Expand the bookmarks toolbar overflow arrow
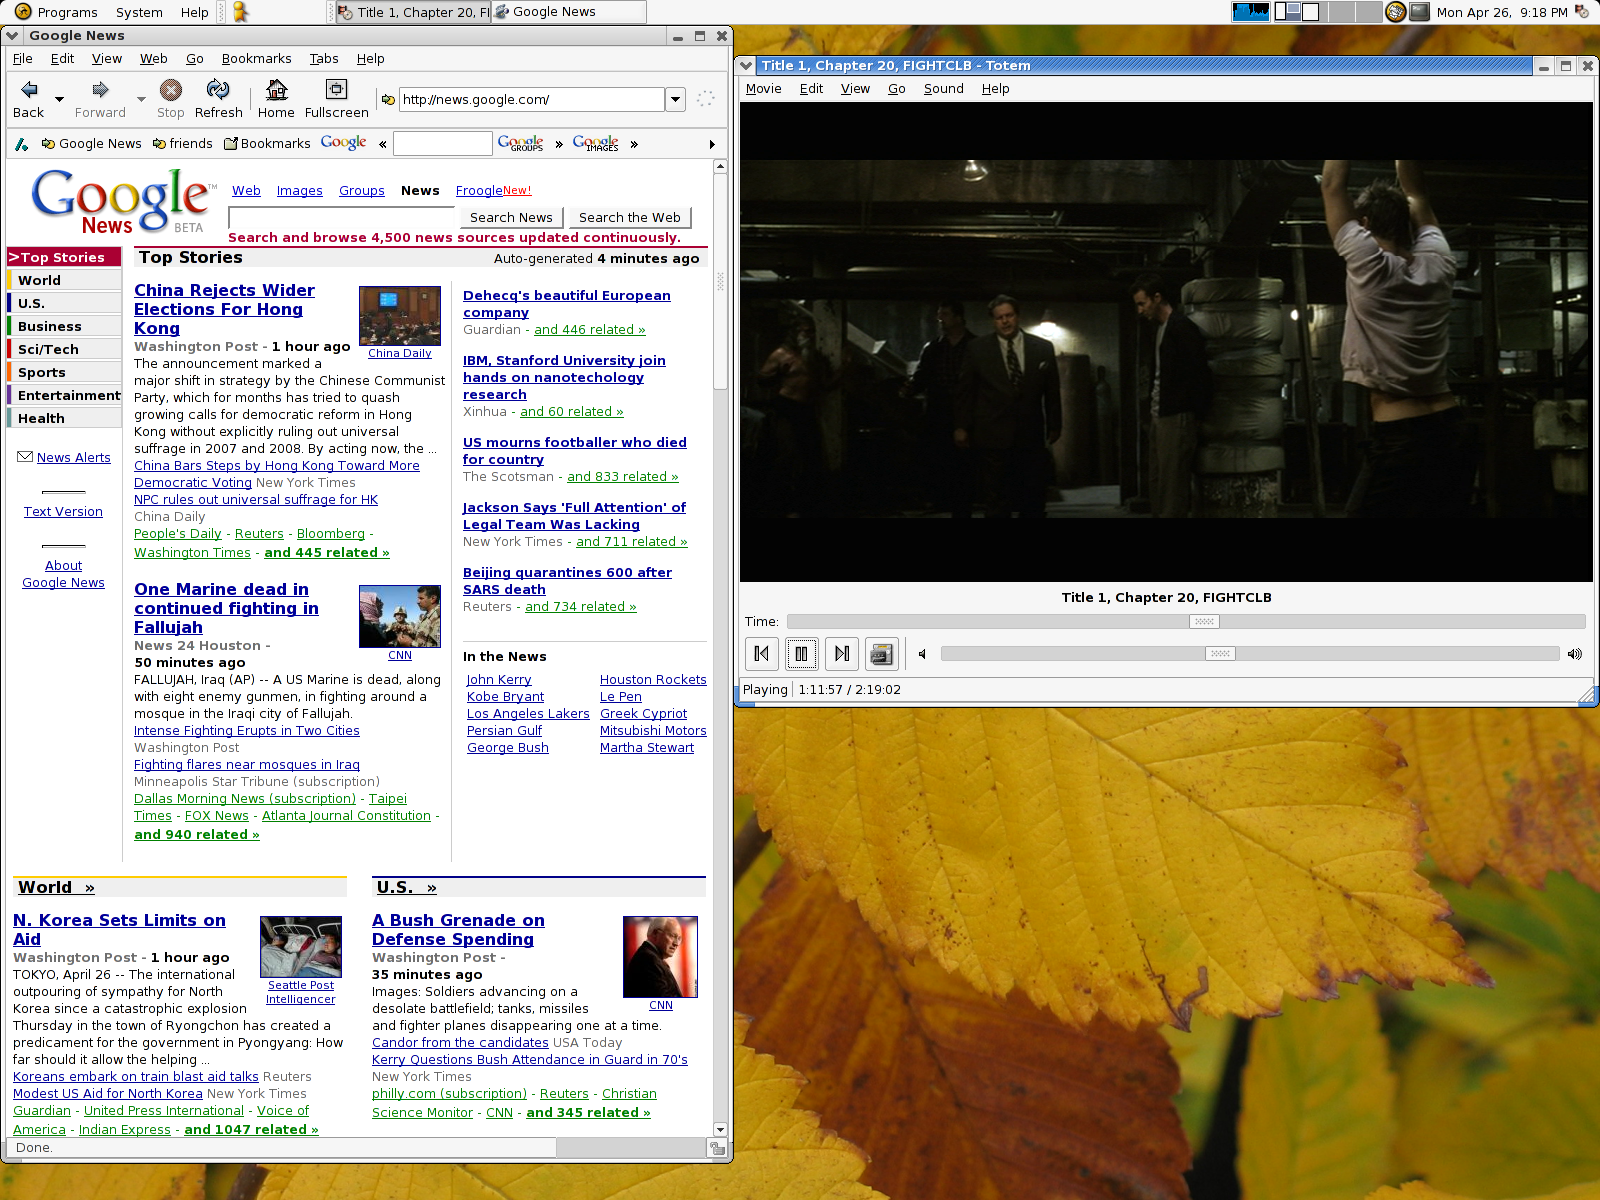Screen dimensions: 1600x1200 coord(712,144)
